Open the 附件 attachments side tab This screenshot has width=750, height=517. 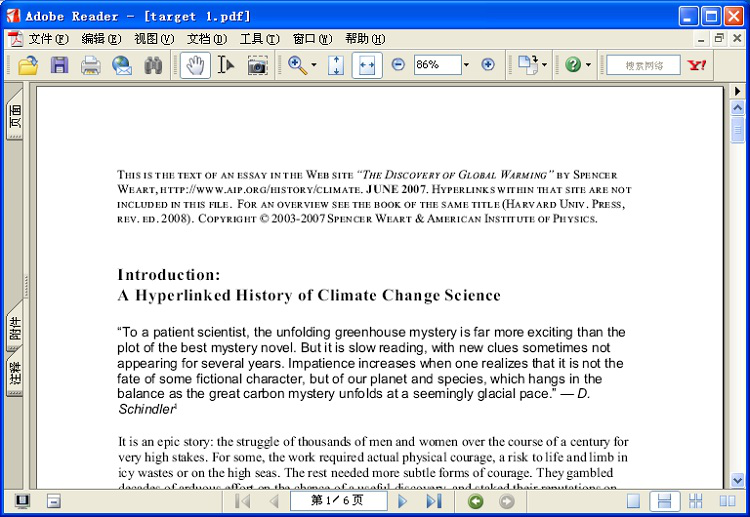14,328
